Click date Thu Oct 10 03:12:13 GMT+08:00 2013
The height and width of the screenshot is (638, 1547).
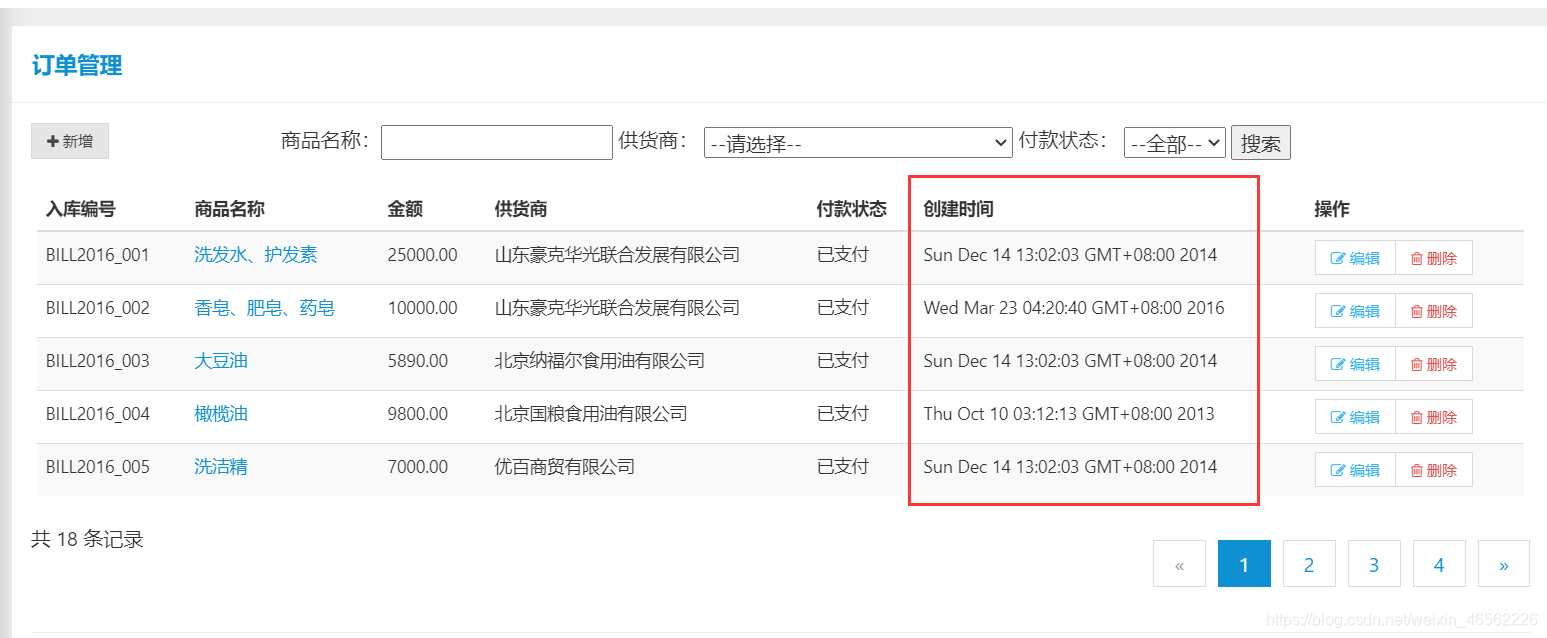(1069, 414)
